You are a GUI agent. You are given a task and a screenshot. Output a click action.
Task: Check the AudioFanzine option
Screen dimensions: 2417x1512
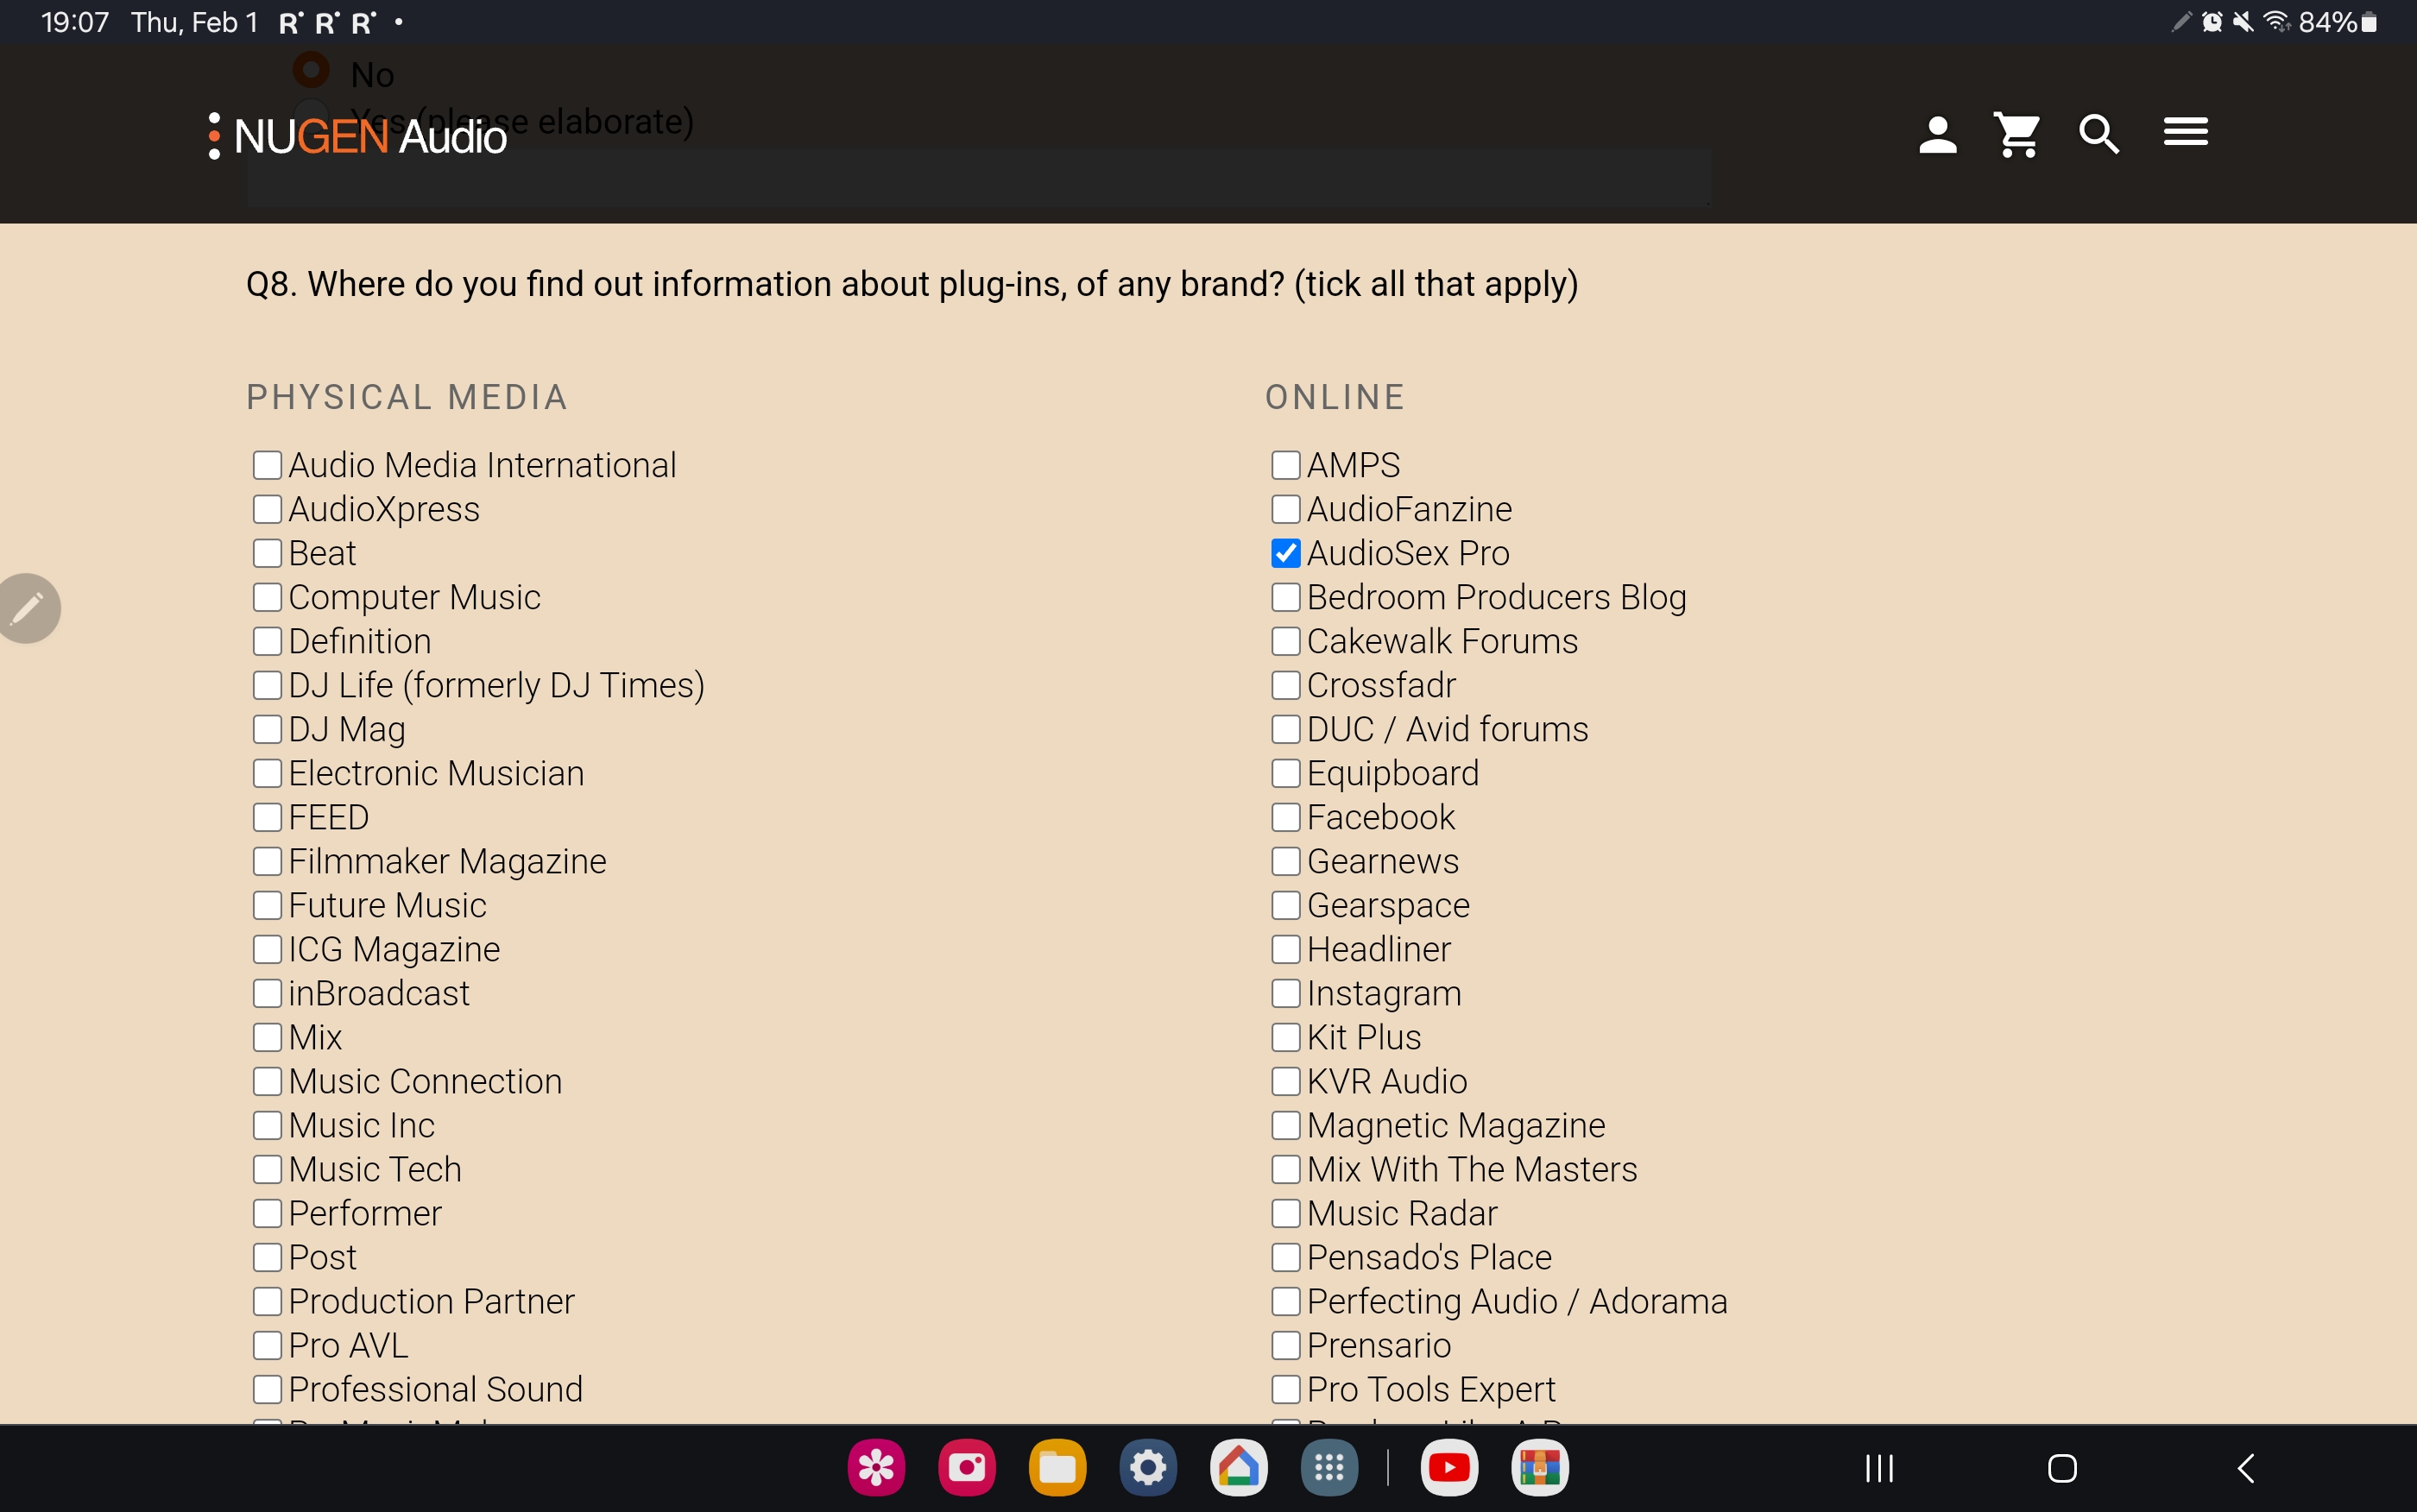point(1286,509)
